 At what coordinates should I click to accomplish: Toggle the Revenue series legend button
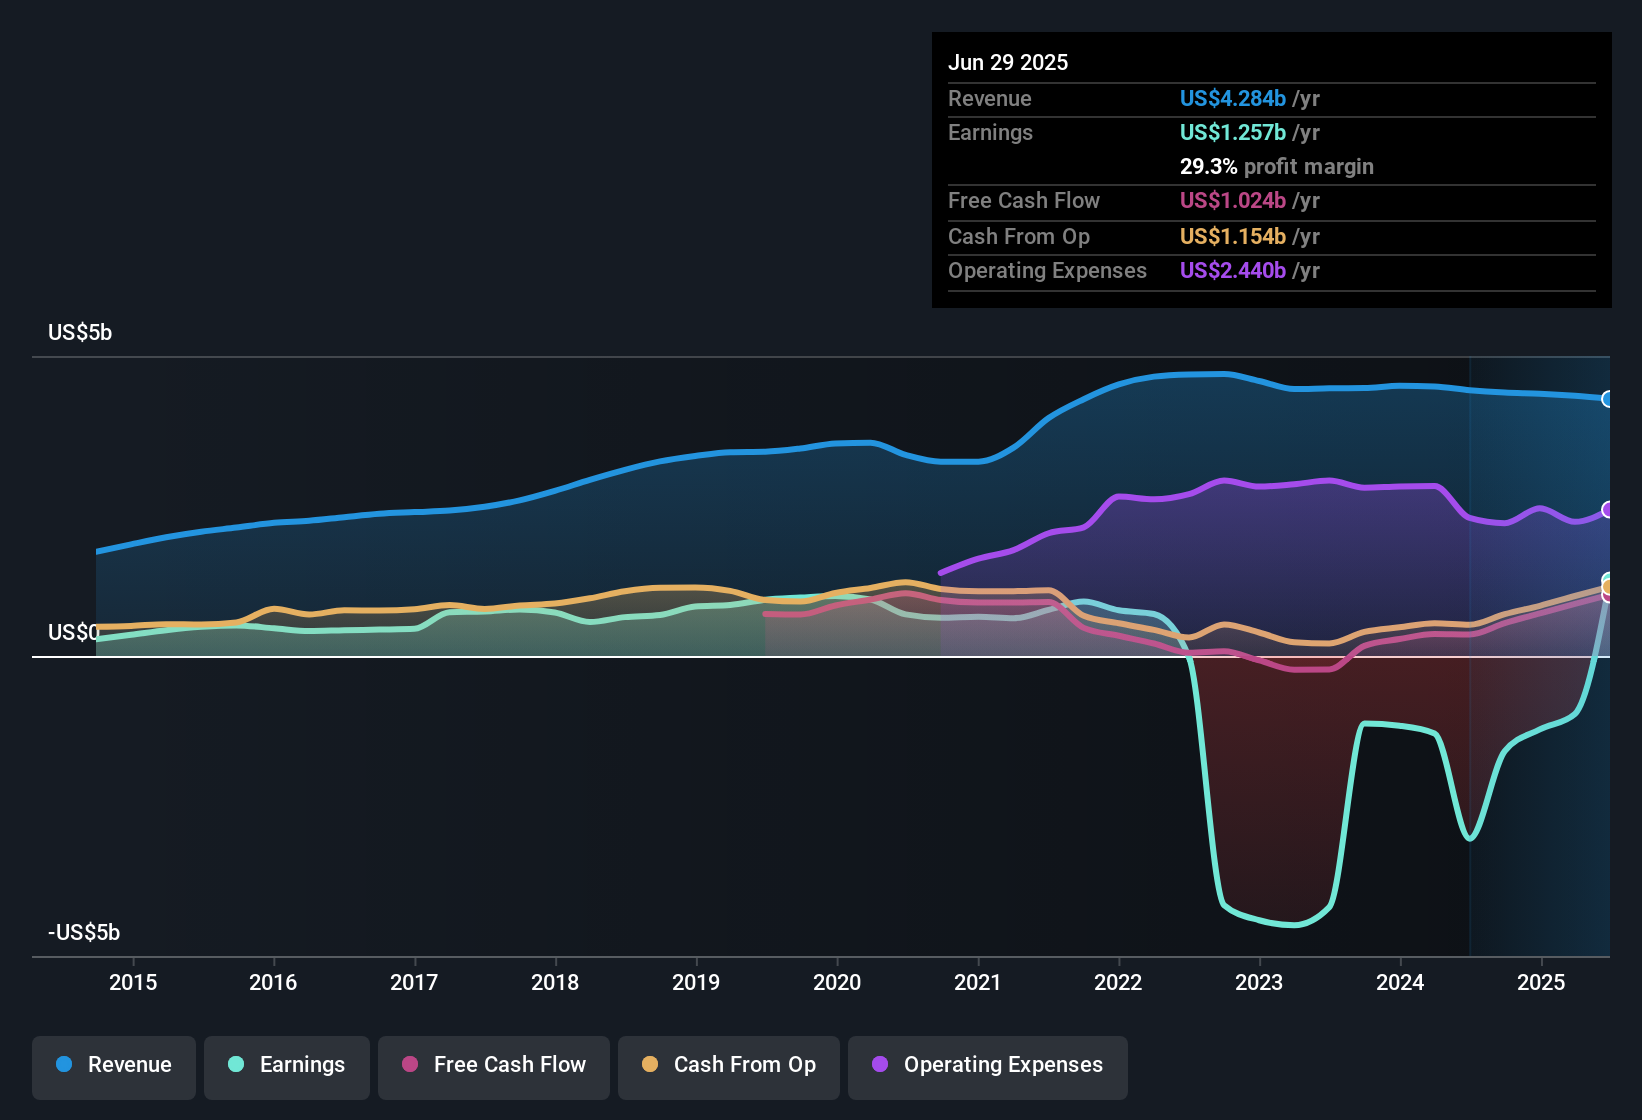pos(114,1065)
